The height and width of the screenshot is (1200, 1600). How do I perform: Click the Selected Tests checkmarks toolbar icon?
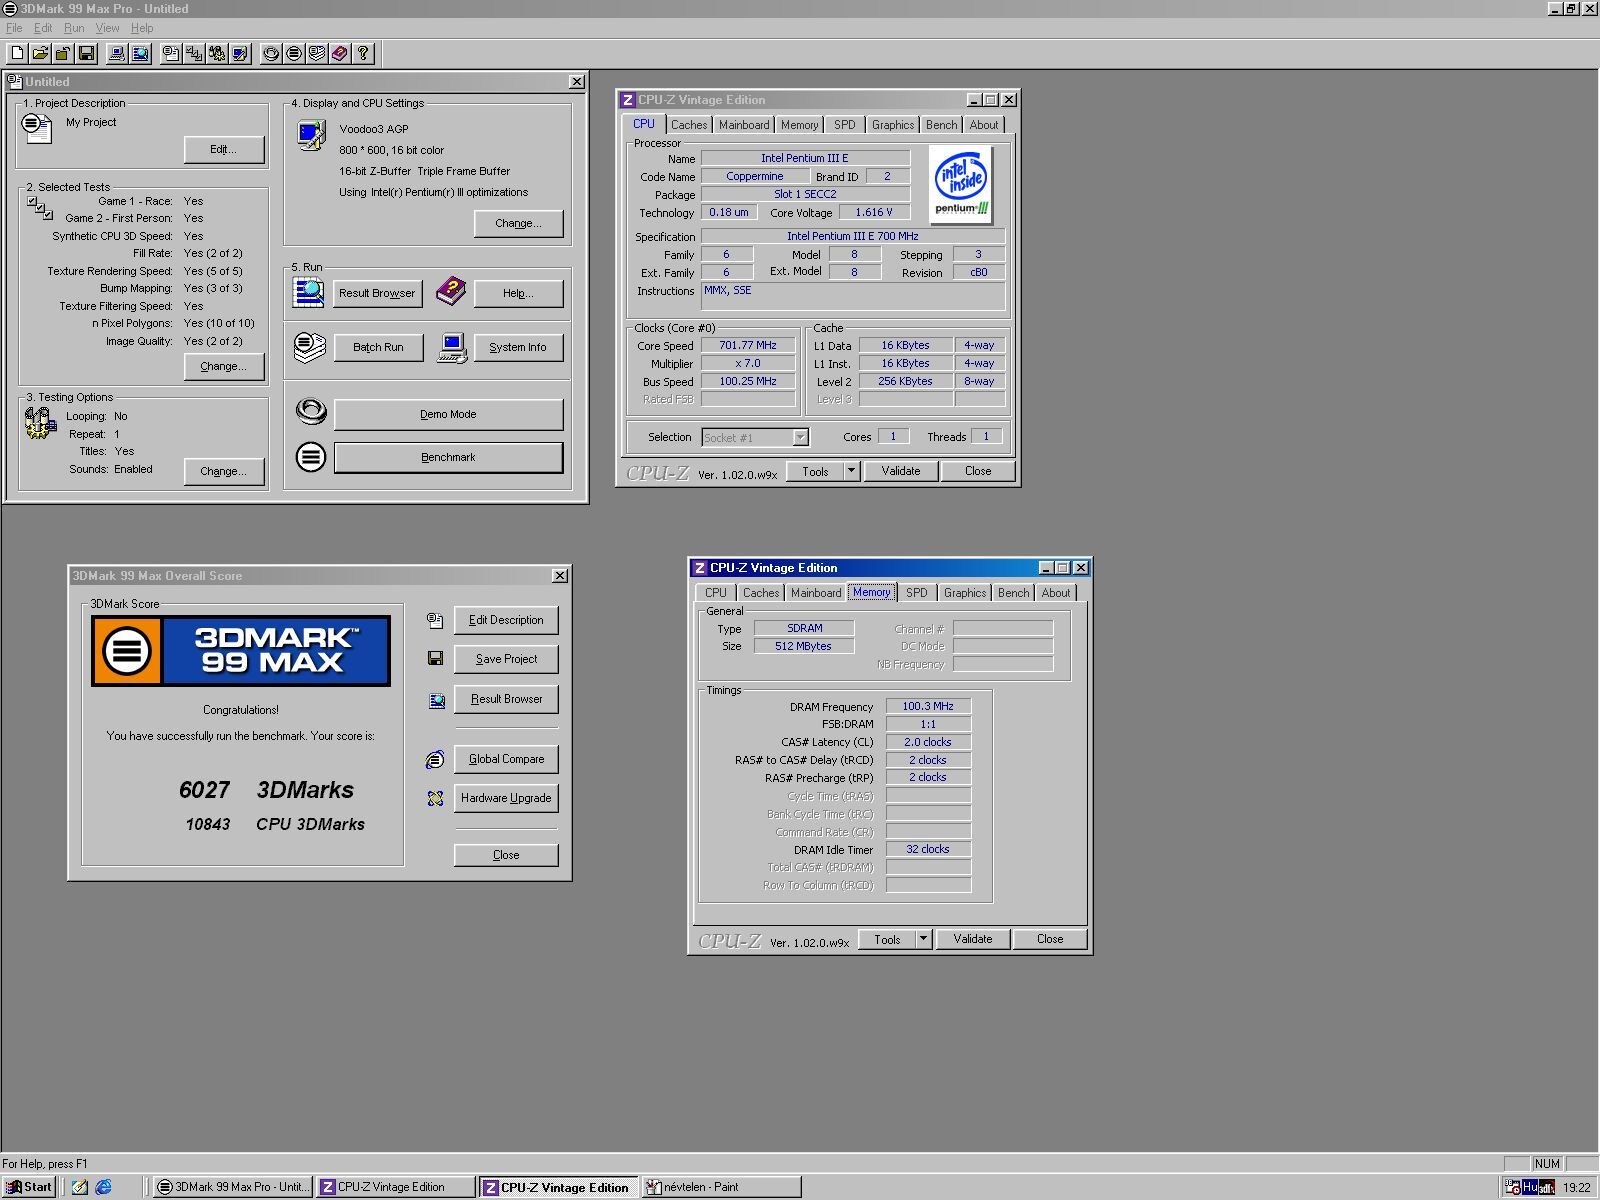pos(194,53)
